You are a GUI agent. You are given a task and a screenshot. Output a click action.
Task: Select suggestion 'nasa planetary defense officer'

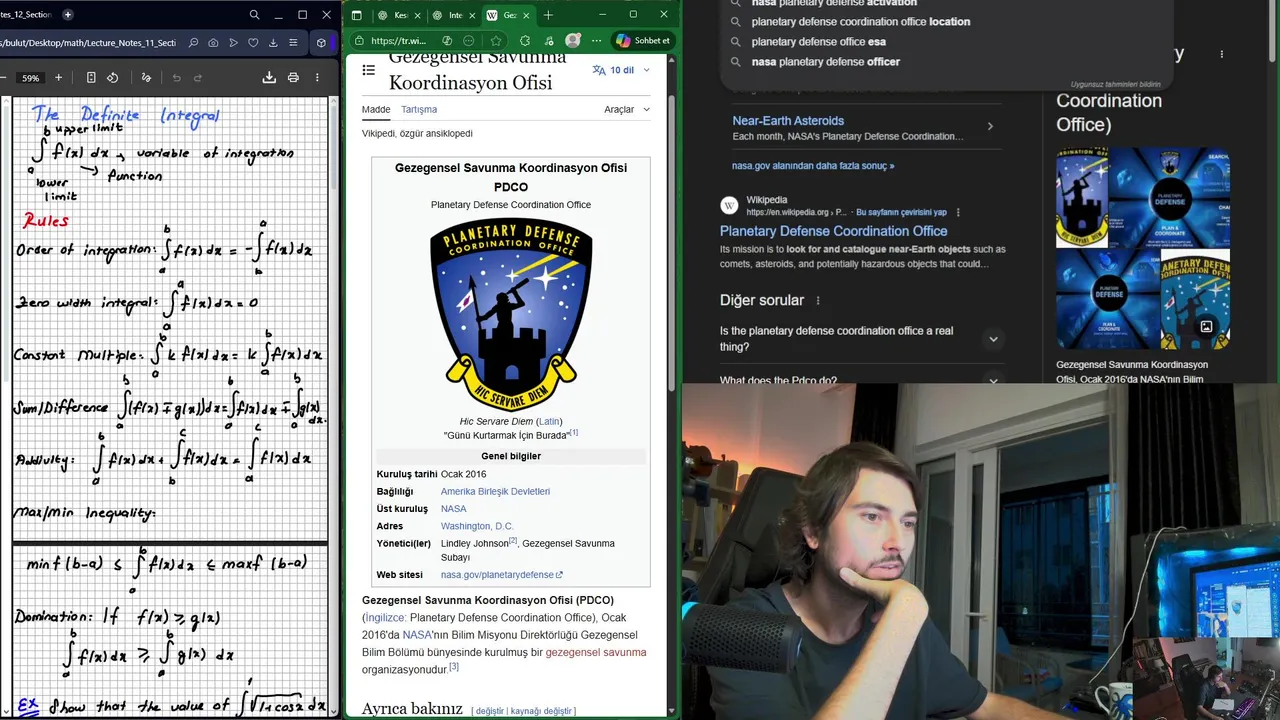pyautogui.click(x=825, y=61)
